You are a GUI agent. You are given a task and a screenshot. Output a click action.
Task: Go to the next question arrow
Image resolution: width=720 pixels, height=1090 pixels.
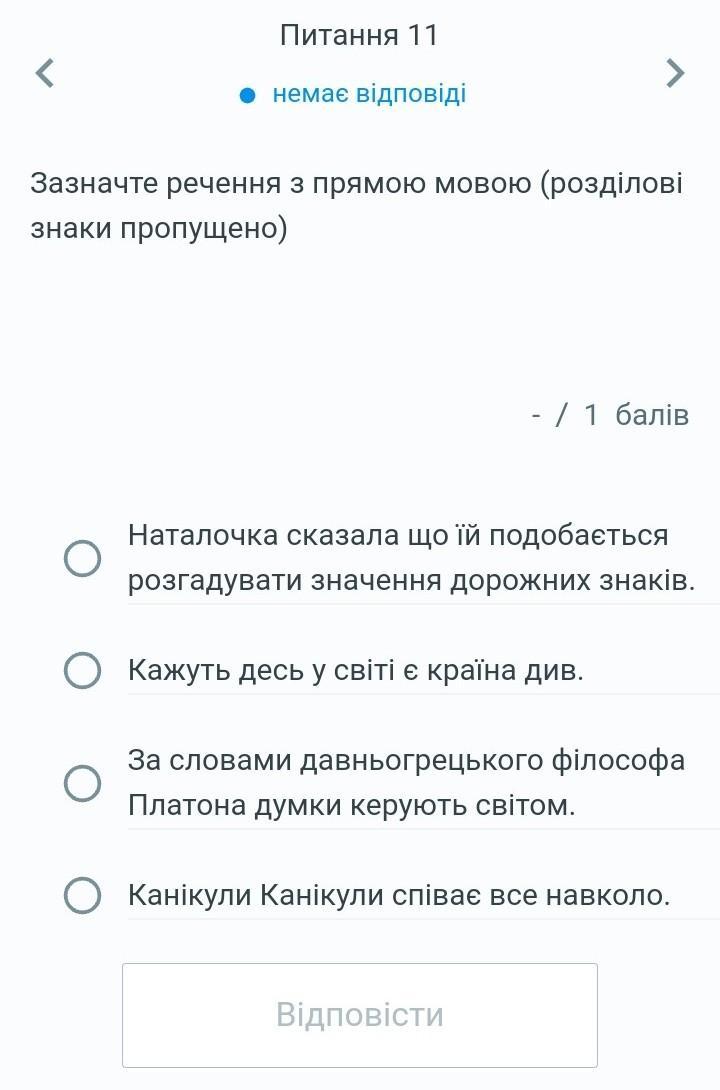click(x=676, y=72)
